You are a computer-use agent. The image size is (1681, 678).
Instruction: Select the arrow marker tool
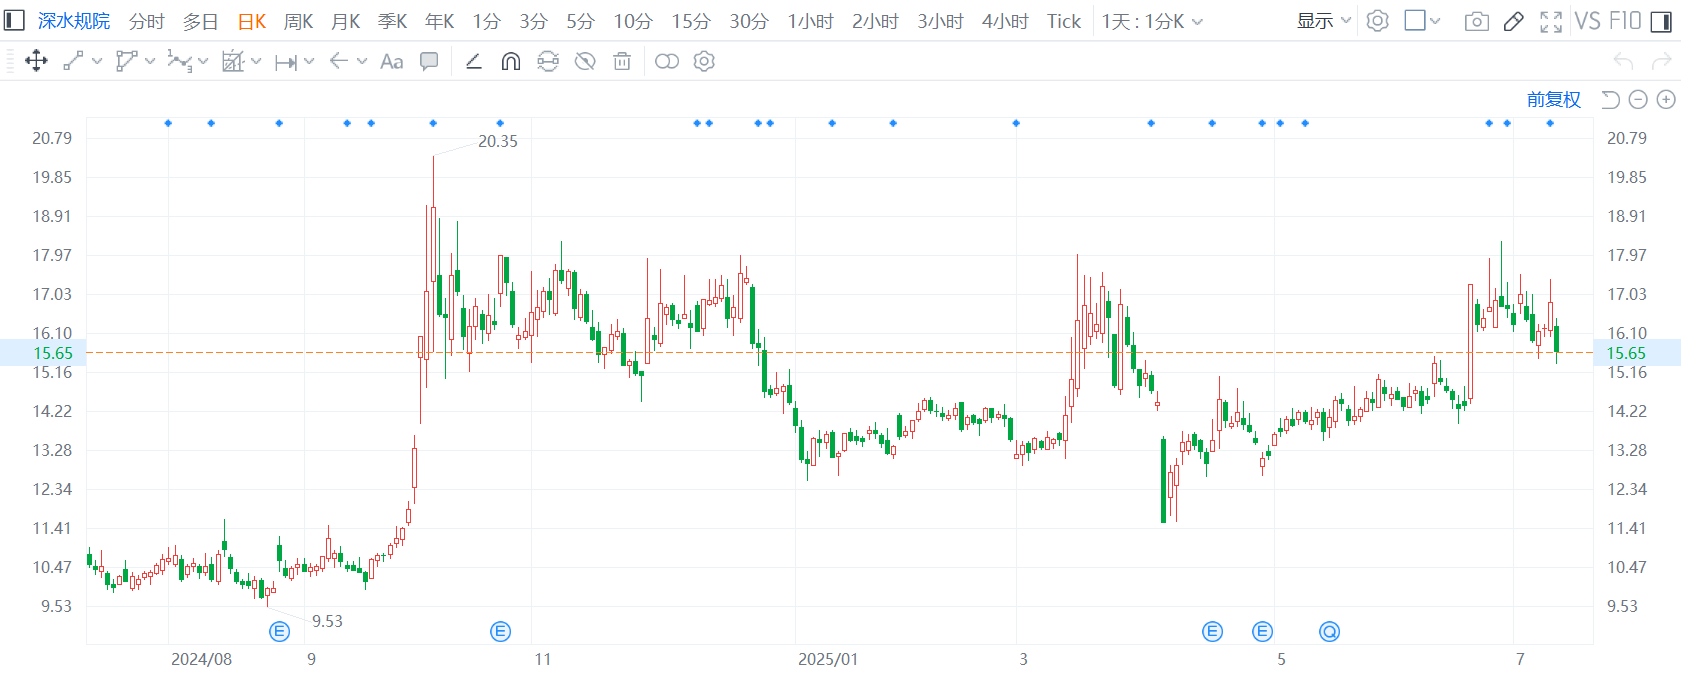339,61
